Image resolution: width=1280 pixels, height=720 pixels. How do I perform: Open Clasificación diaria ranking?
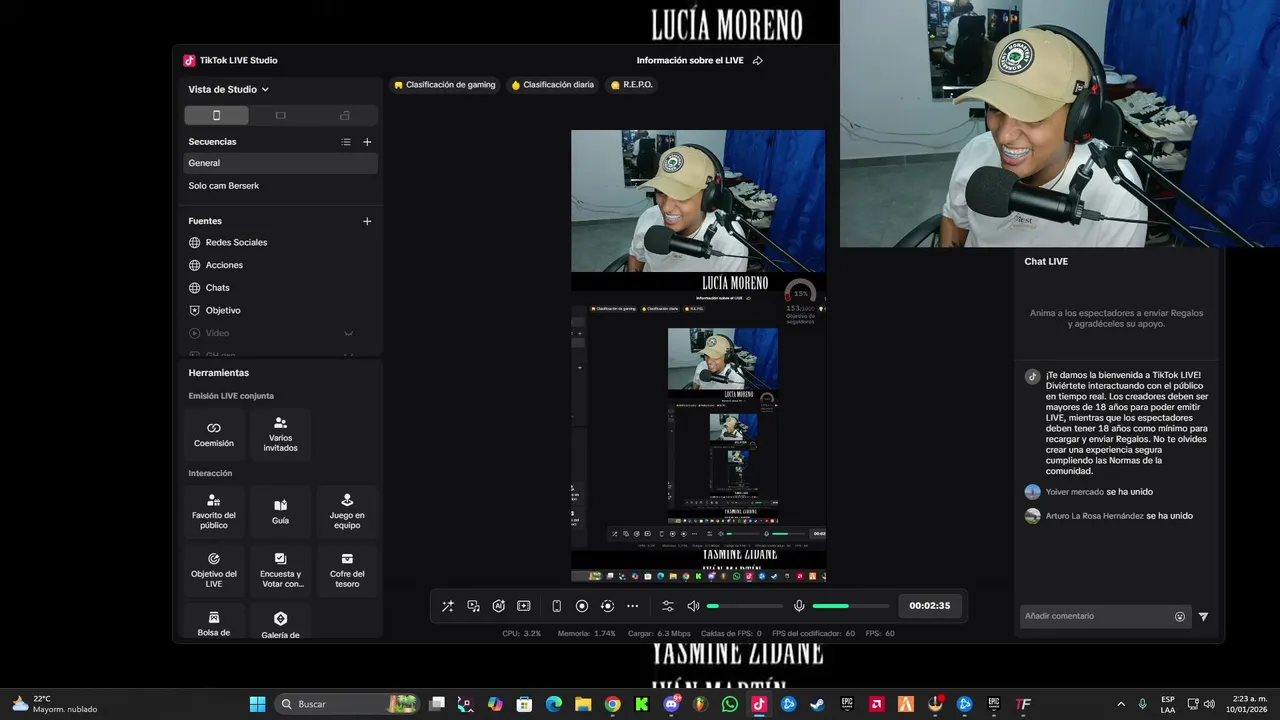pyautogui.click(x=553, y=85)
